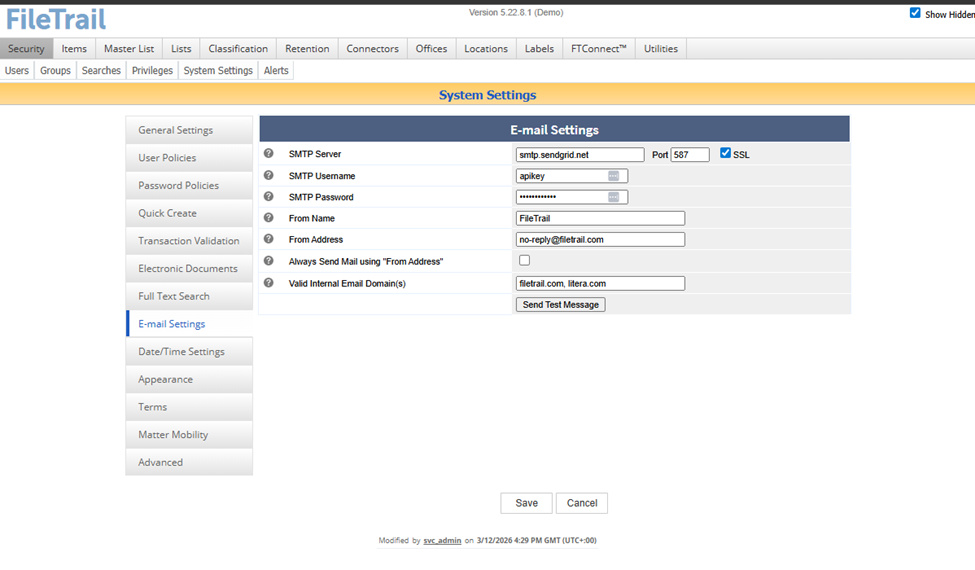Screen dimensions: 975x570
Task: Select Electronic Documents in the sidebar
Action: (189, 269)
